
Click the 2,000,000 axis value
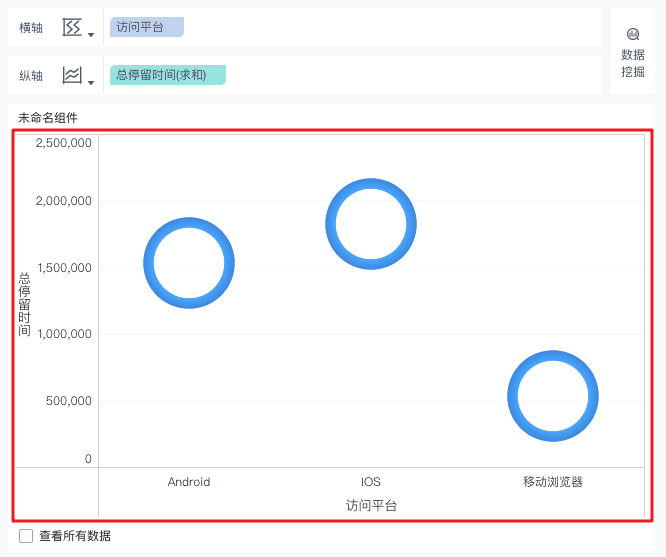(64, 201)
